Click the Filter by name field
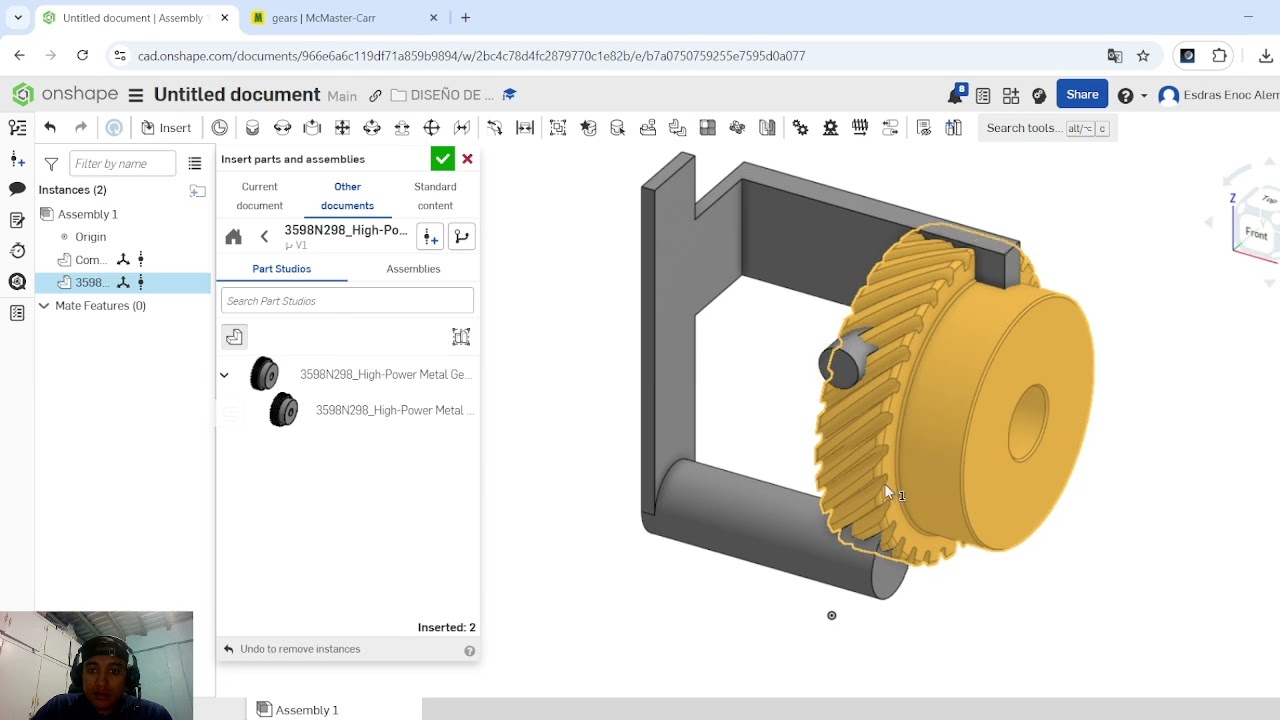The image size is (1280, 720). point(122,163)
